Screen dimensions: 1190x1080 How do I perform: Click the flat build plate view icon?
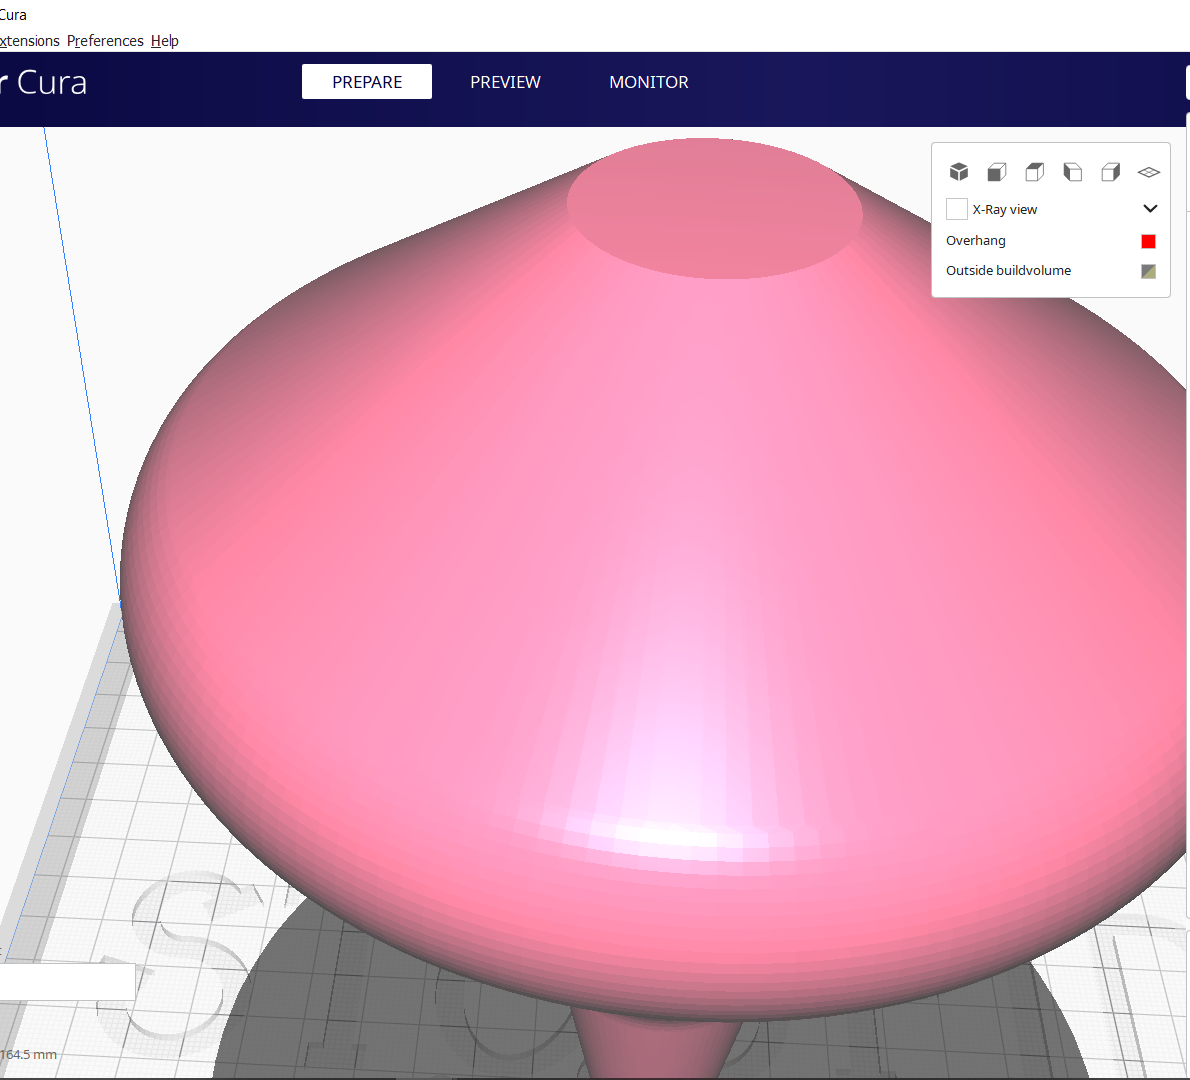click(x=1148, y=171)
